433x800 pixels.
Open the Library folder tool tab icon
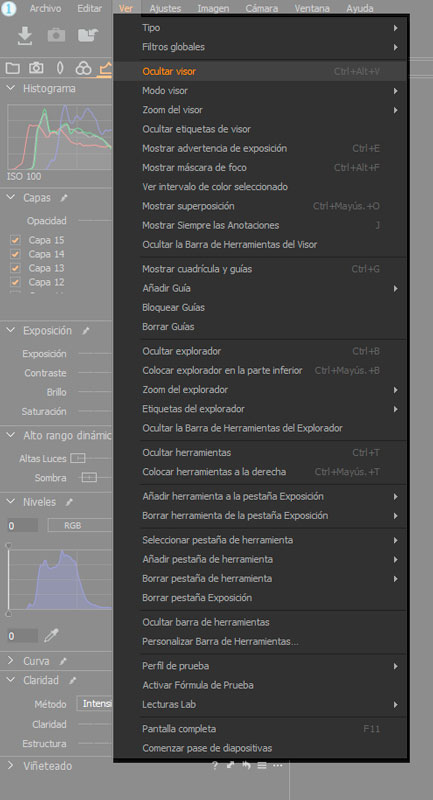point(12,68)
